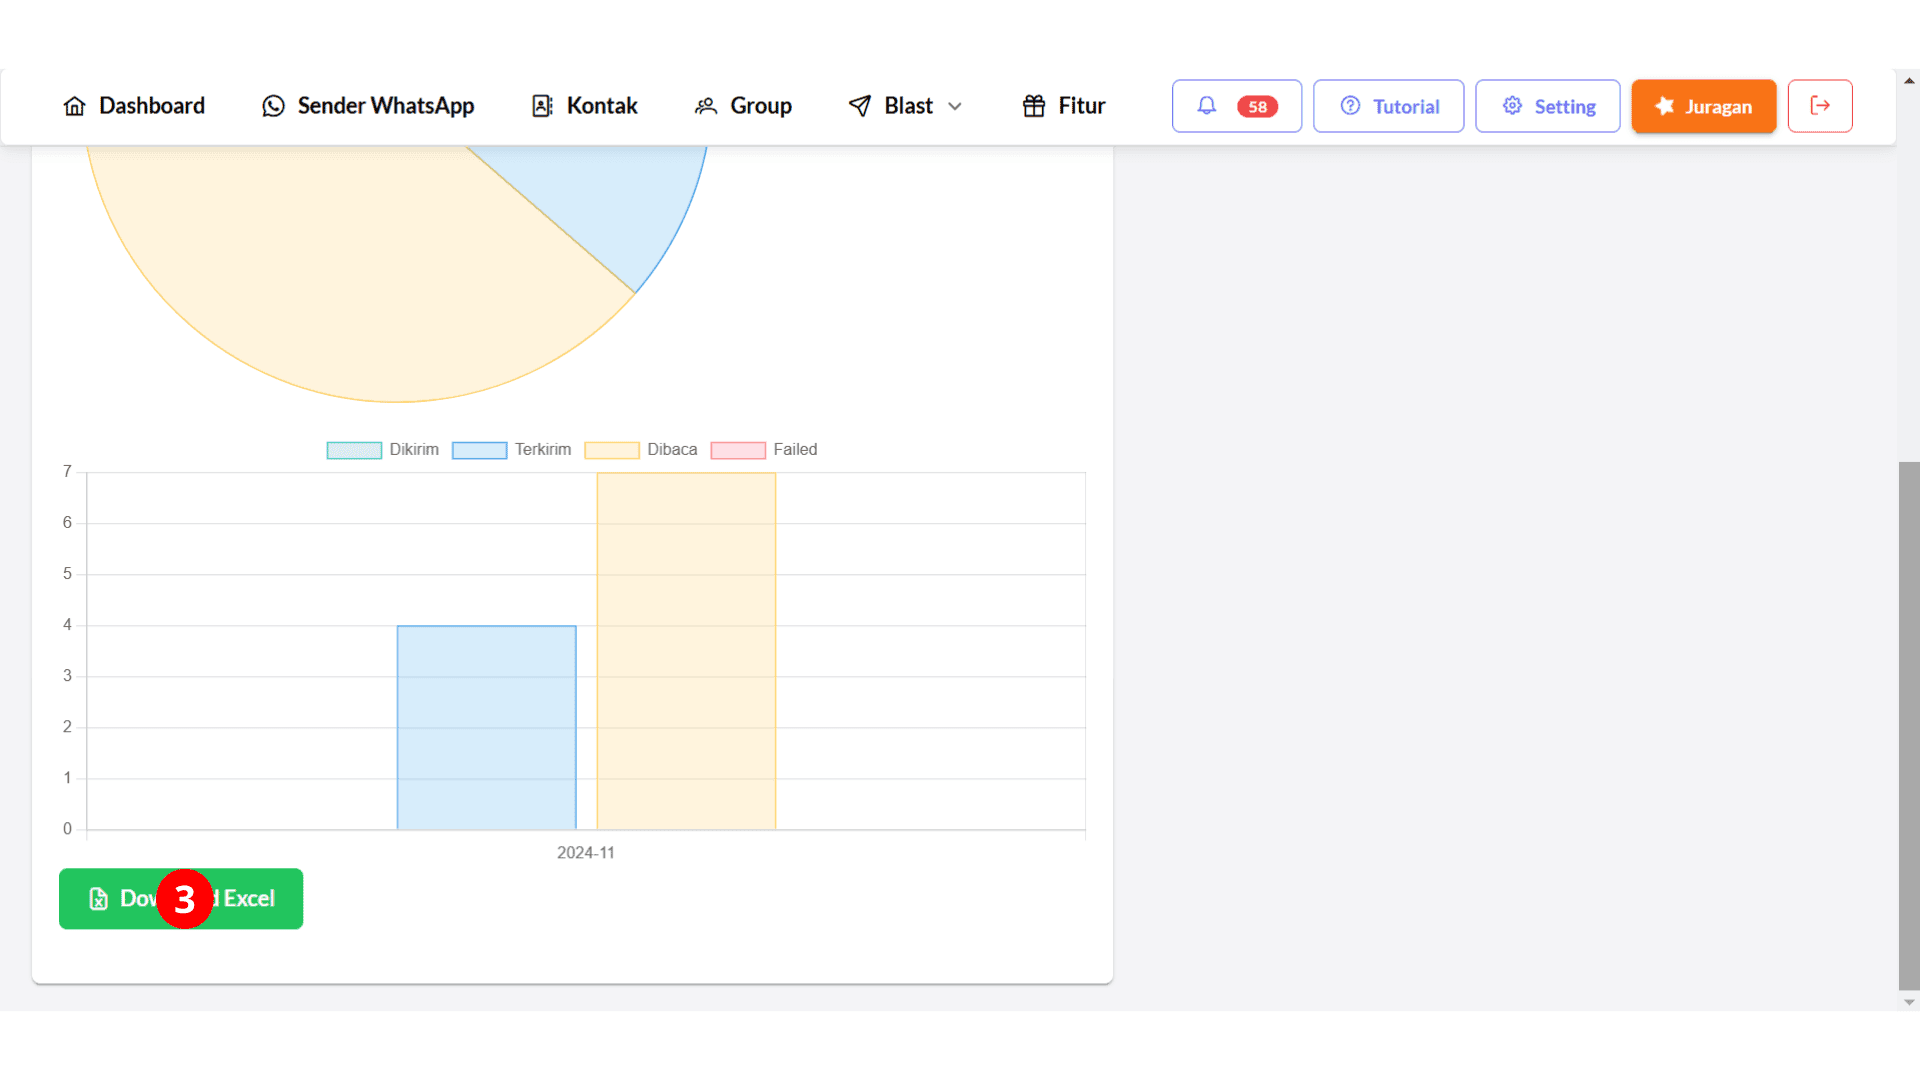Click the Juragan star icon

(x=1664, y=106)
